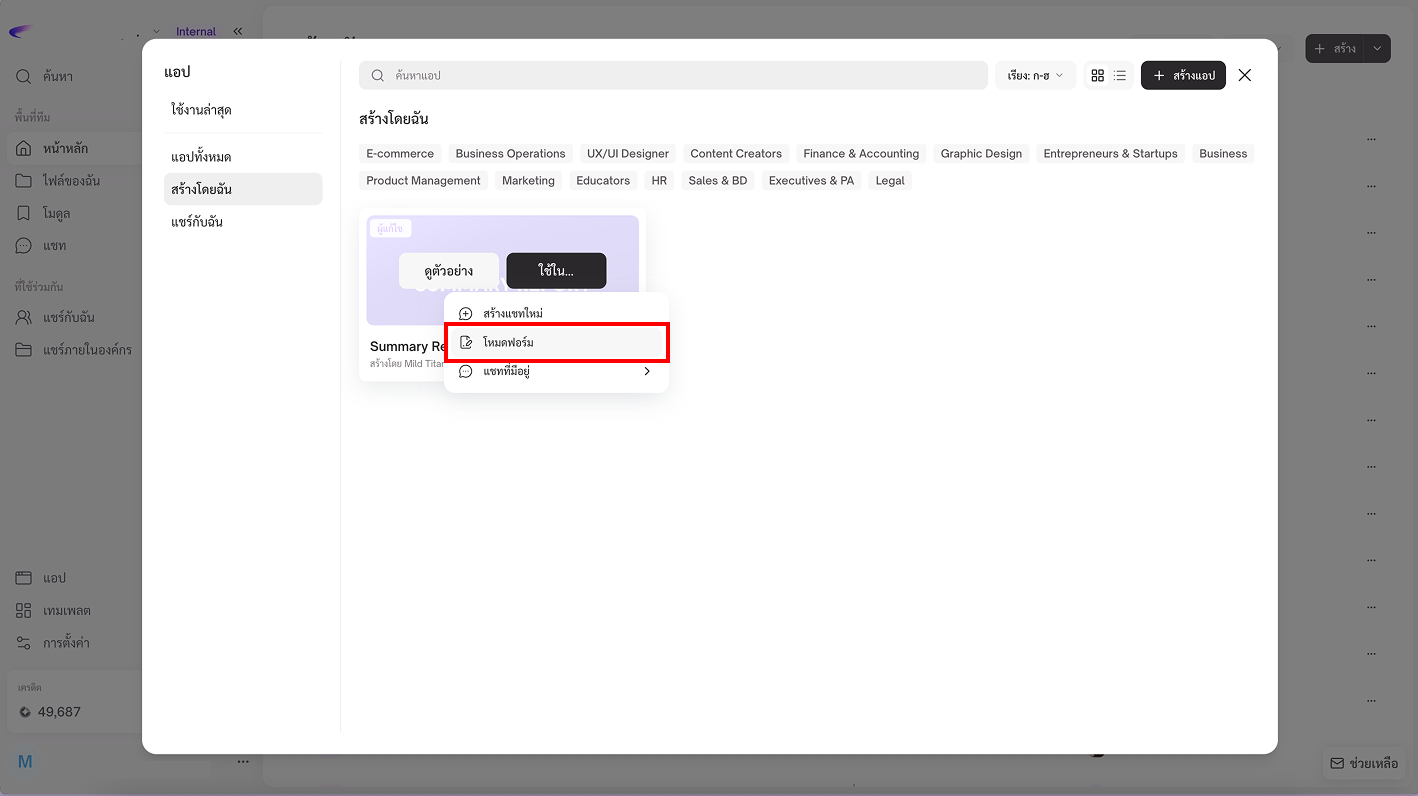Open the 'ใช้ใน...' dropdown button
The height and width of the screenshot is (796, 1418).
[556, 271]
